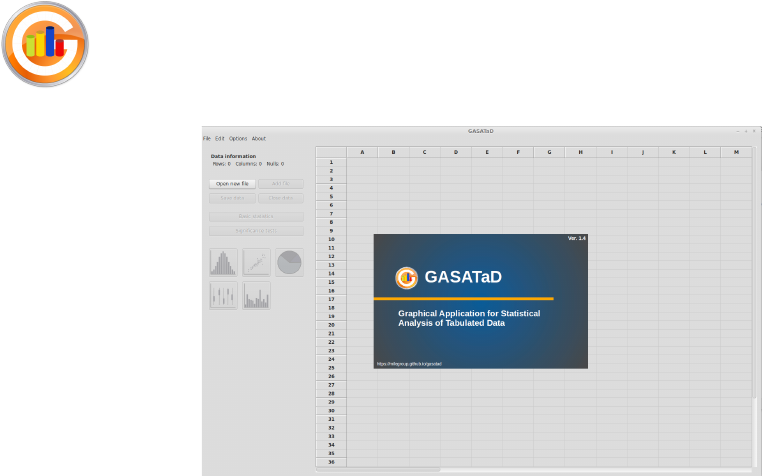
Task: Select row header 20
Action: [x=331, y=325]
